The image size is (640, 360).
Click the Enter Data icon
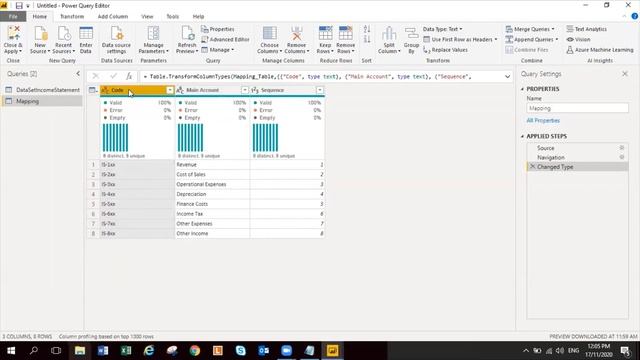86,33
